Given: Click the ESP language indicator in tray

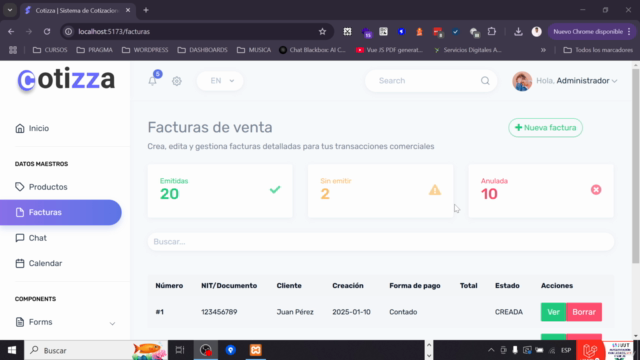Looking at the screenshot, I should point(566,350).
